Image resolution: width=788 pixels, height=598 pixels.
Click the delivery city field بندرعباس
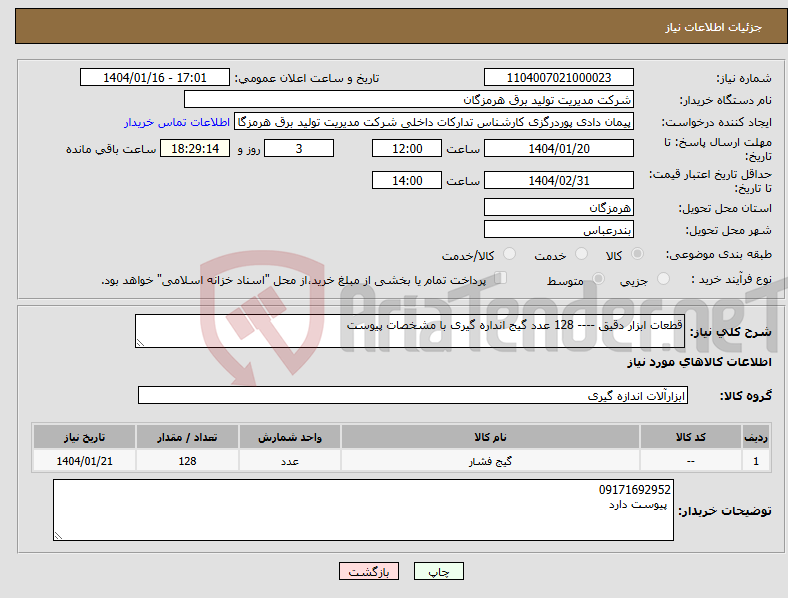pos(558,229)
